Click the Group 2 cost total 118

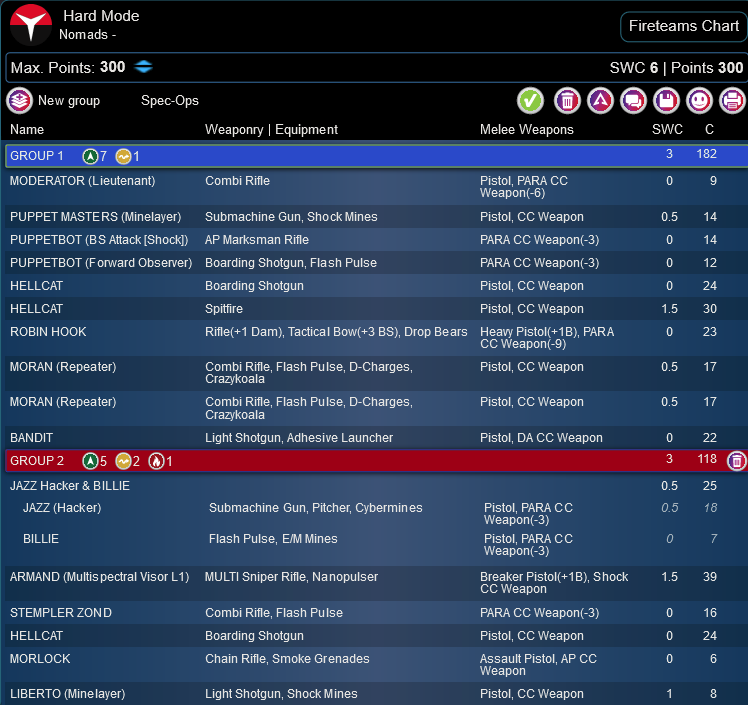click(707, 459)
